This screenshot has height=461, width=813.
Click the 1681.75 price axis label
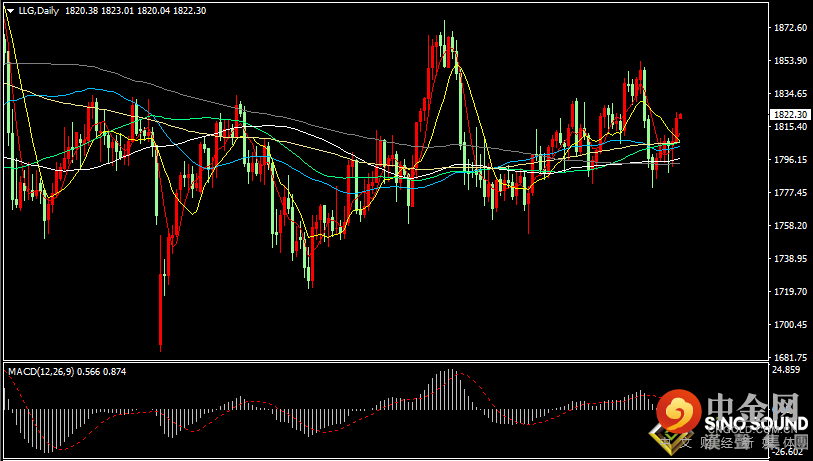tap(790, 357)
